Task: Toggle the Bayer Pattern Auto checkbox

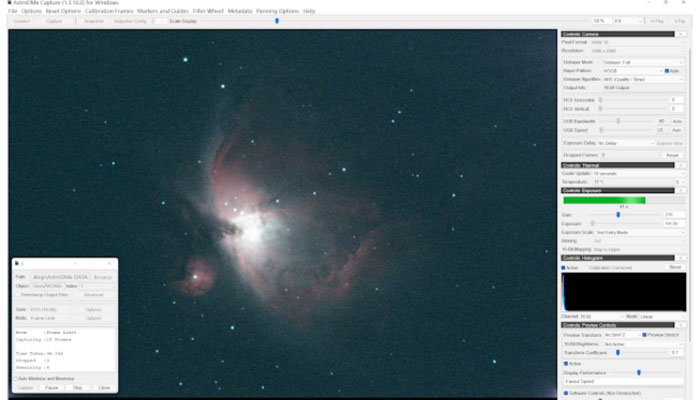Action: click(x=667, y=71)
